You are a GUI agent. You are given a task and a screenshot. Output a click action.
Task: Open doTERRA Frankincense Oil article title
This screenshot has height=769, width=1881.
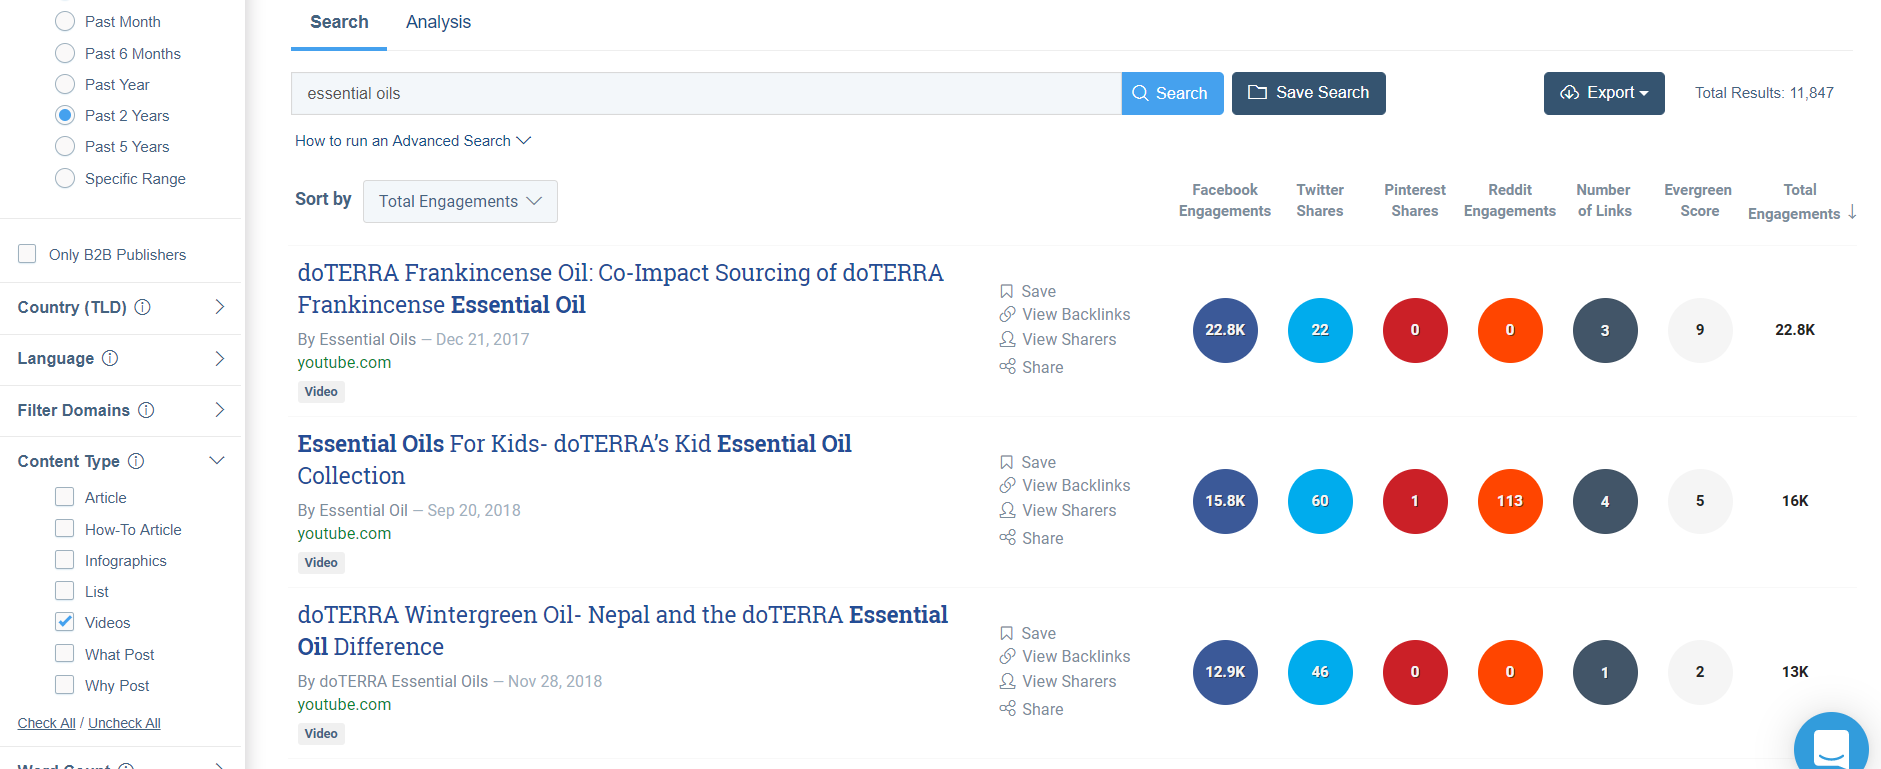tap(620, 288)
